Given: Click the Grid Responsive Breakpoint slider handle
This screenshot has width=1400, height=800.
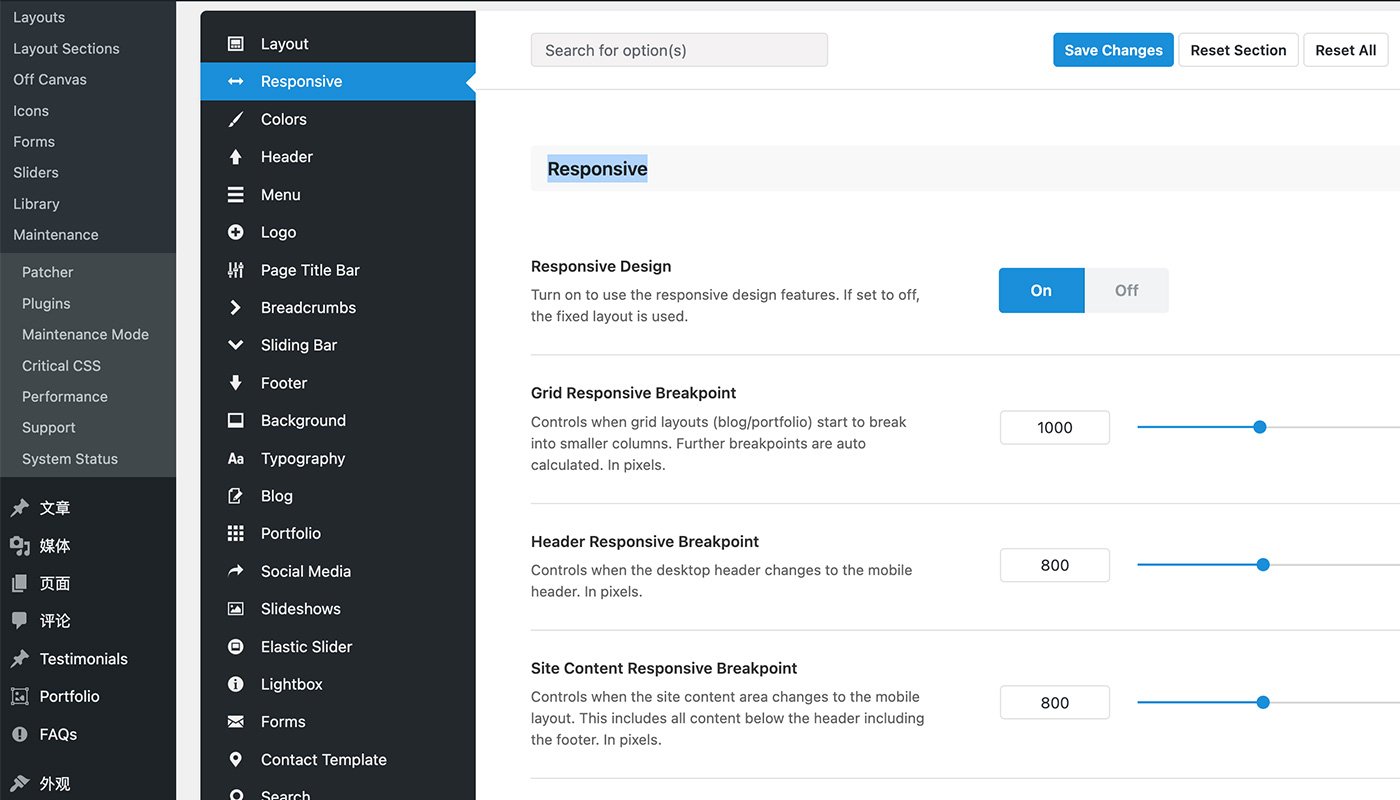Looking at the screenshot, I should coord(1260,427).
